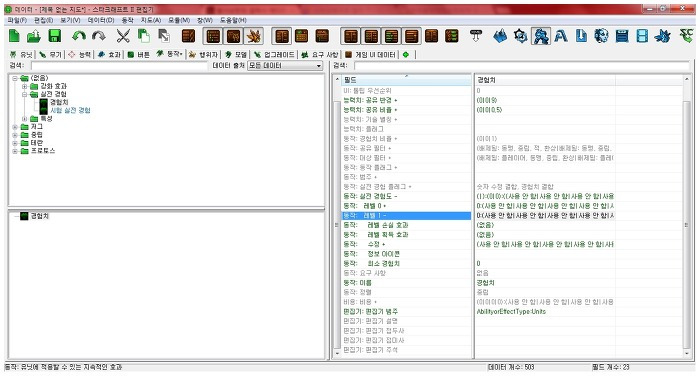Open the AI module head icon

601,36
